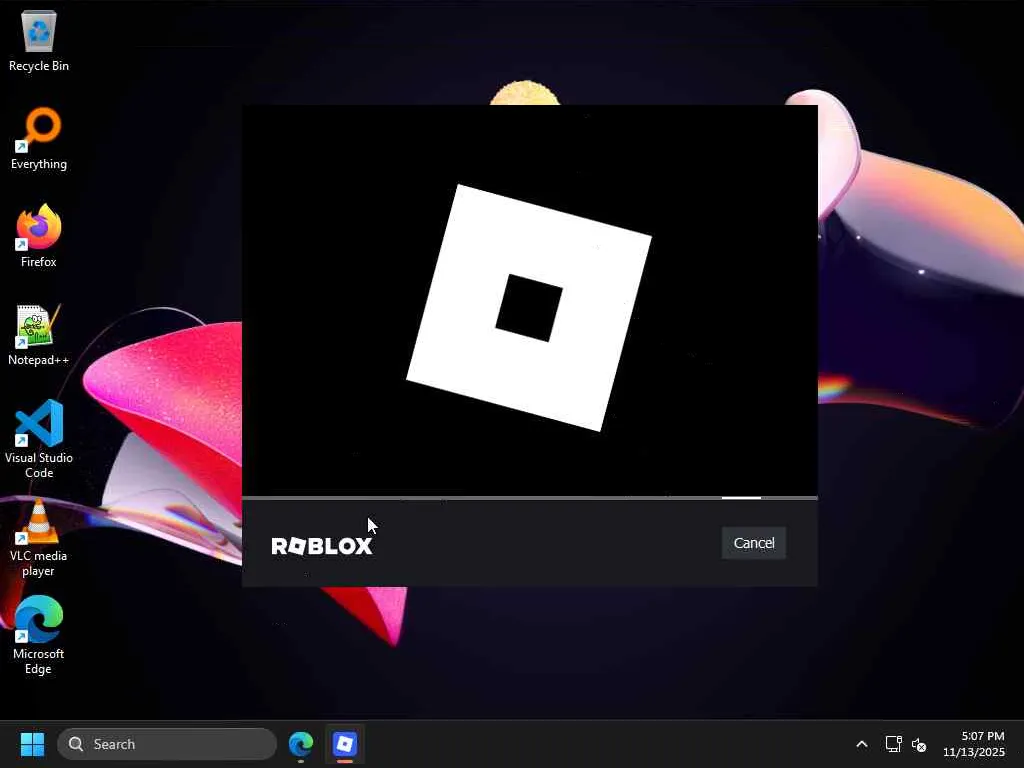This screenshot has height=768, width=1024.
Task: Open the clock showing 5:07 PM
Action: click(974, 744)
